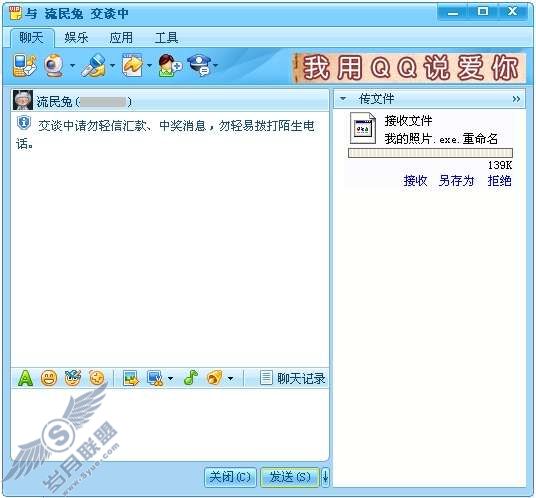The width and height of the screenshot is (536, 498).
Task: Expand the gift icon dropdown arrow
Action: pyautogui.click(x=230, y=378)
